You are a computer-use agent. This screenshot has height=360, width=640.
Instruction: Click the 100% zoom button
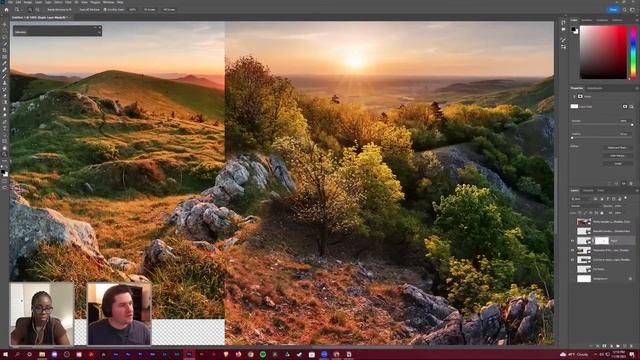(133, 9)
